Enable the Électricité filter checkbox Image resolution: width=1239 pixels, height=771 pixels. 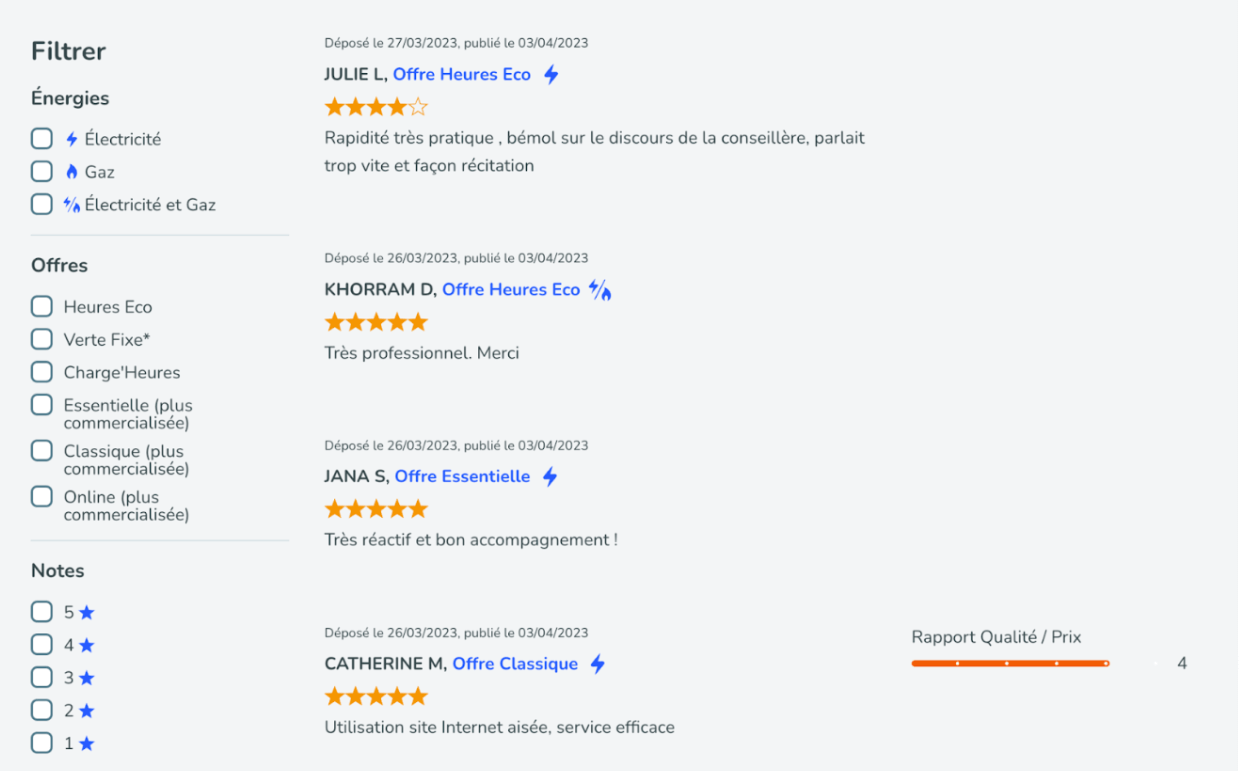(41, 138)
